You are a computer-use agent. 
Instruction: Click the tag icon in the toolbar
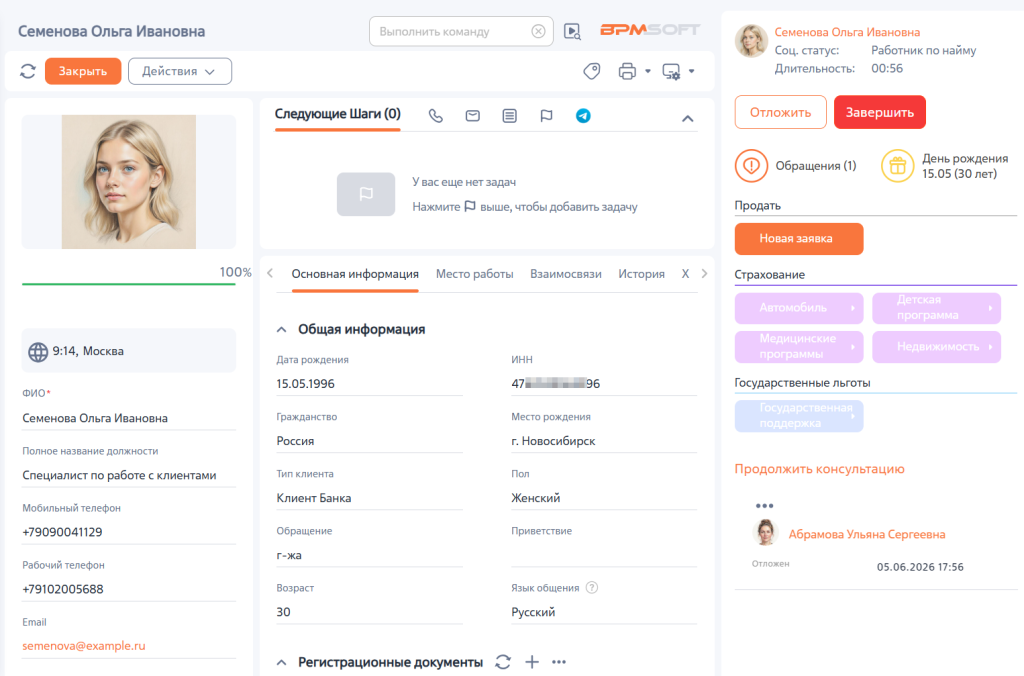click(592, 71)
